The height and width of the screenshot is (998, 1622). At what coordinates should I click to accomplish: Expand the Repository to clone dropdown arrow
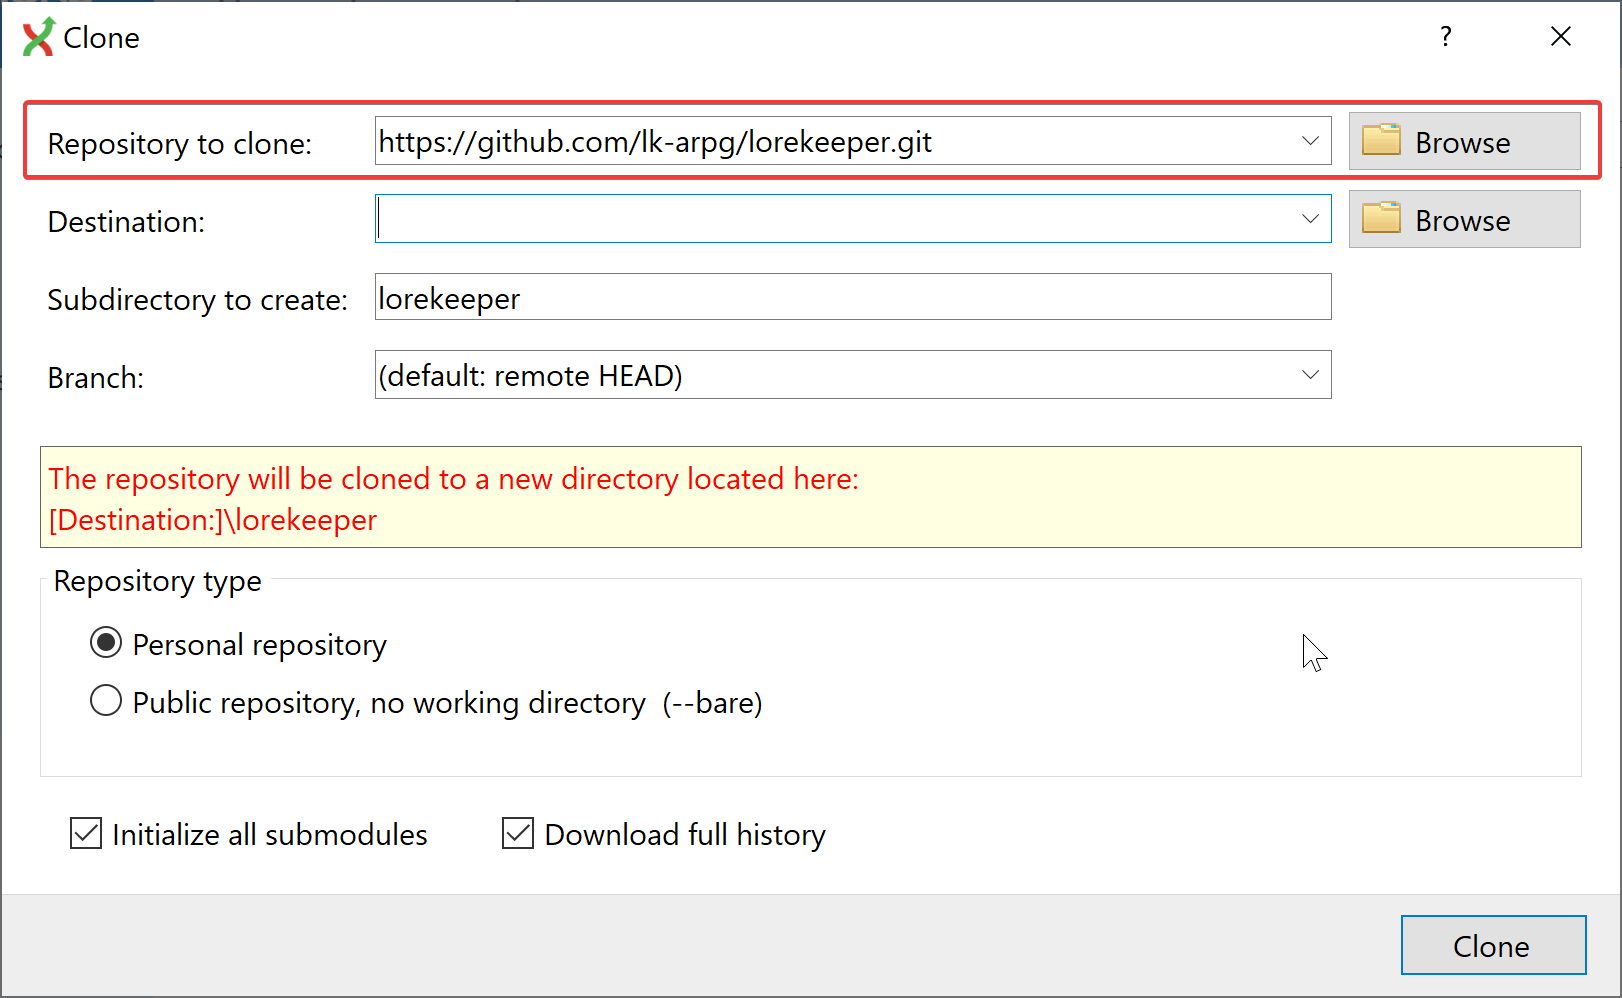coord(1310,142)
